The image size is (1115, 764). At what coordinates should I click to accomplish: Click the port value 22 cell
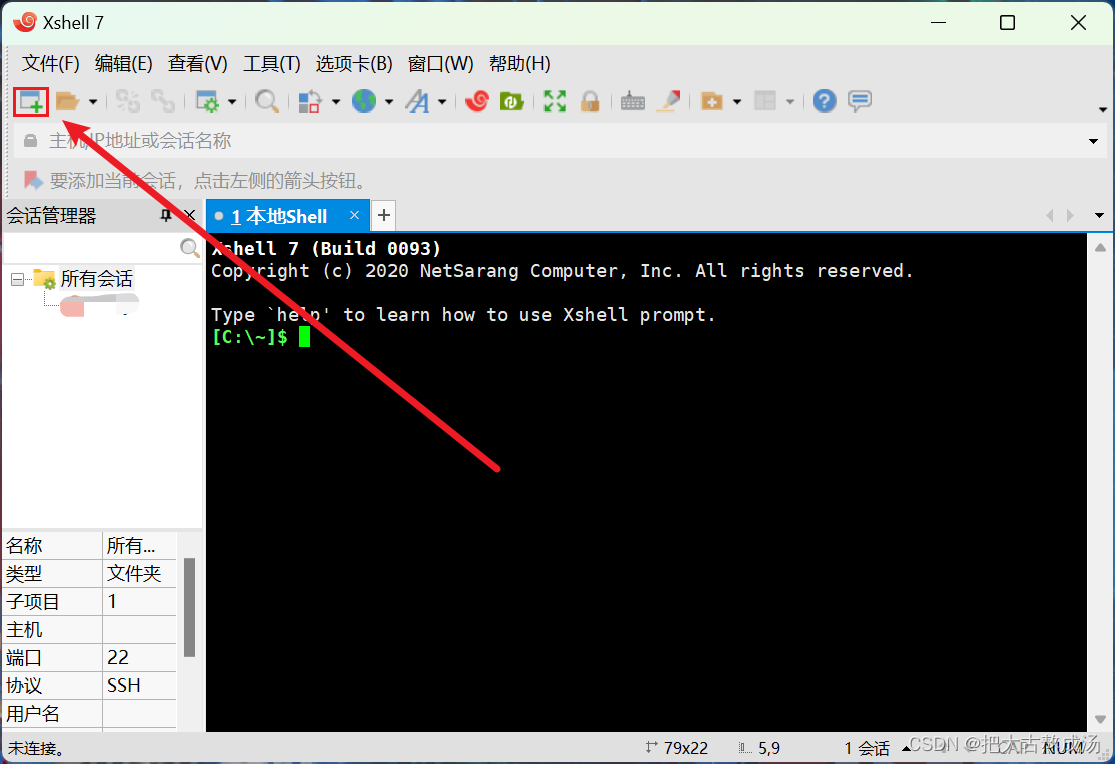(x=139, y=657)
